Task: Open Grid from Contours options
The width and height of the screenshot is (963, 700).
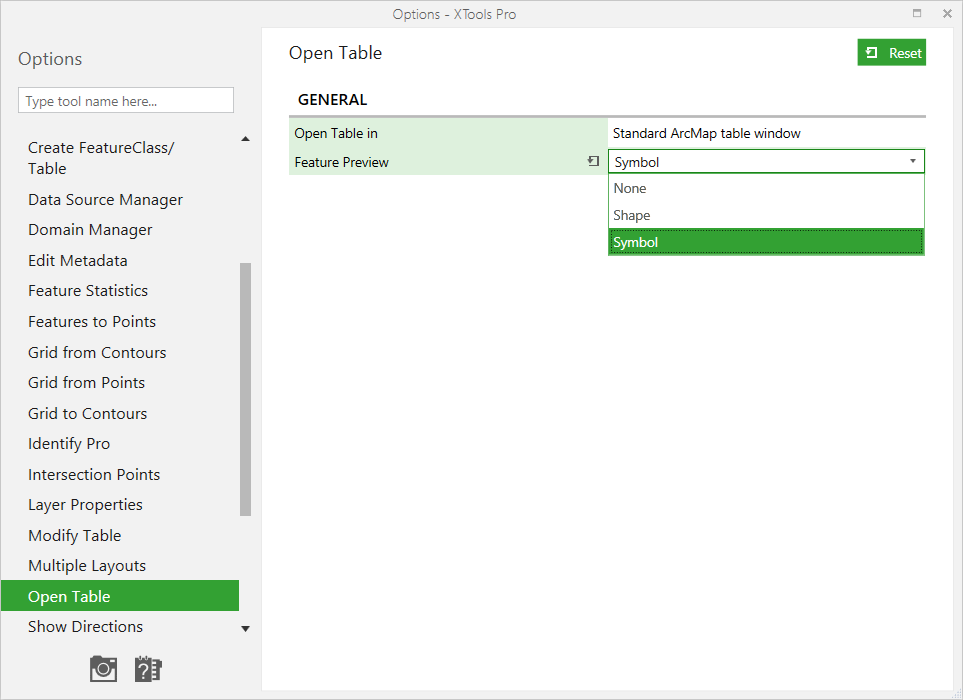Action: (97, 352)
